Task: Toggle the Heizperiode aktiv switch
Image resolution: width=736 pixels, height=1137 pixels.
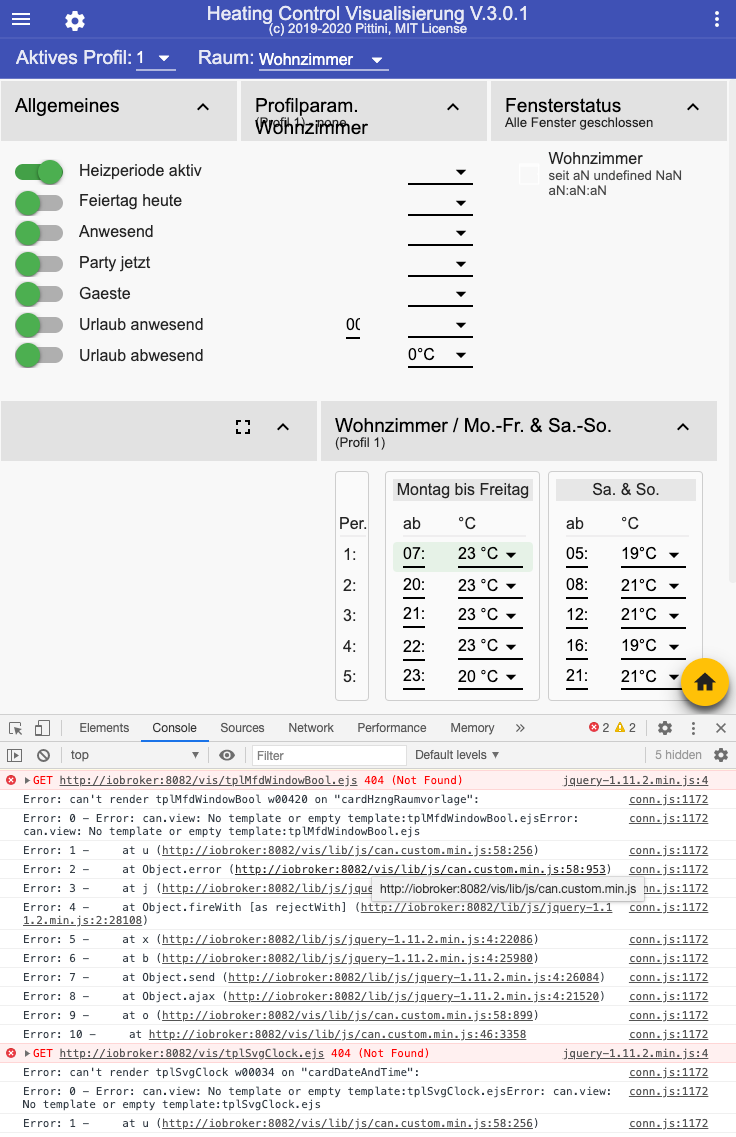Action: point(39,172)
